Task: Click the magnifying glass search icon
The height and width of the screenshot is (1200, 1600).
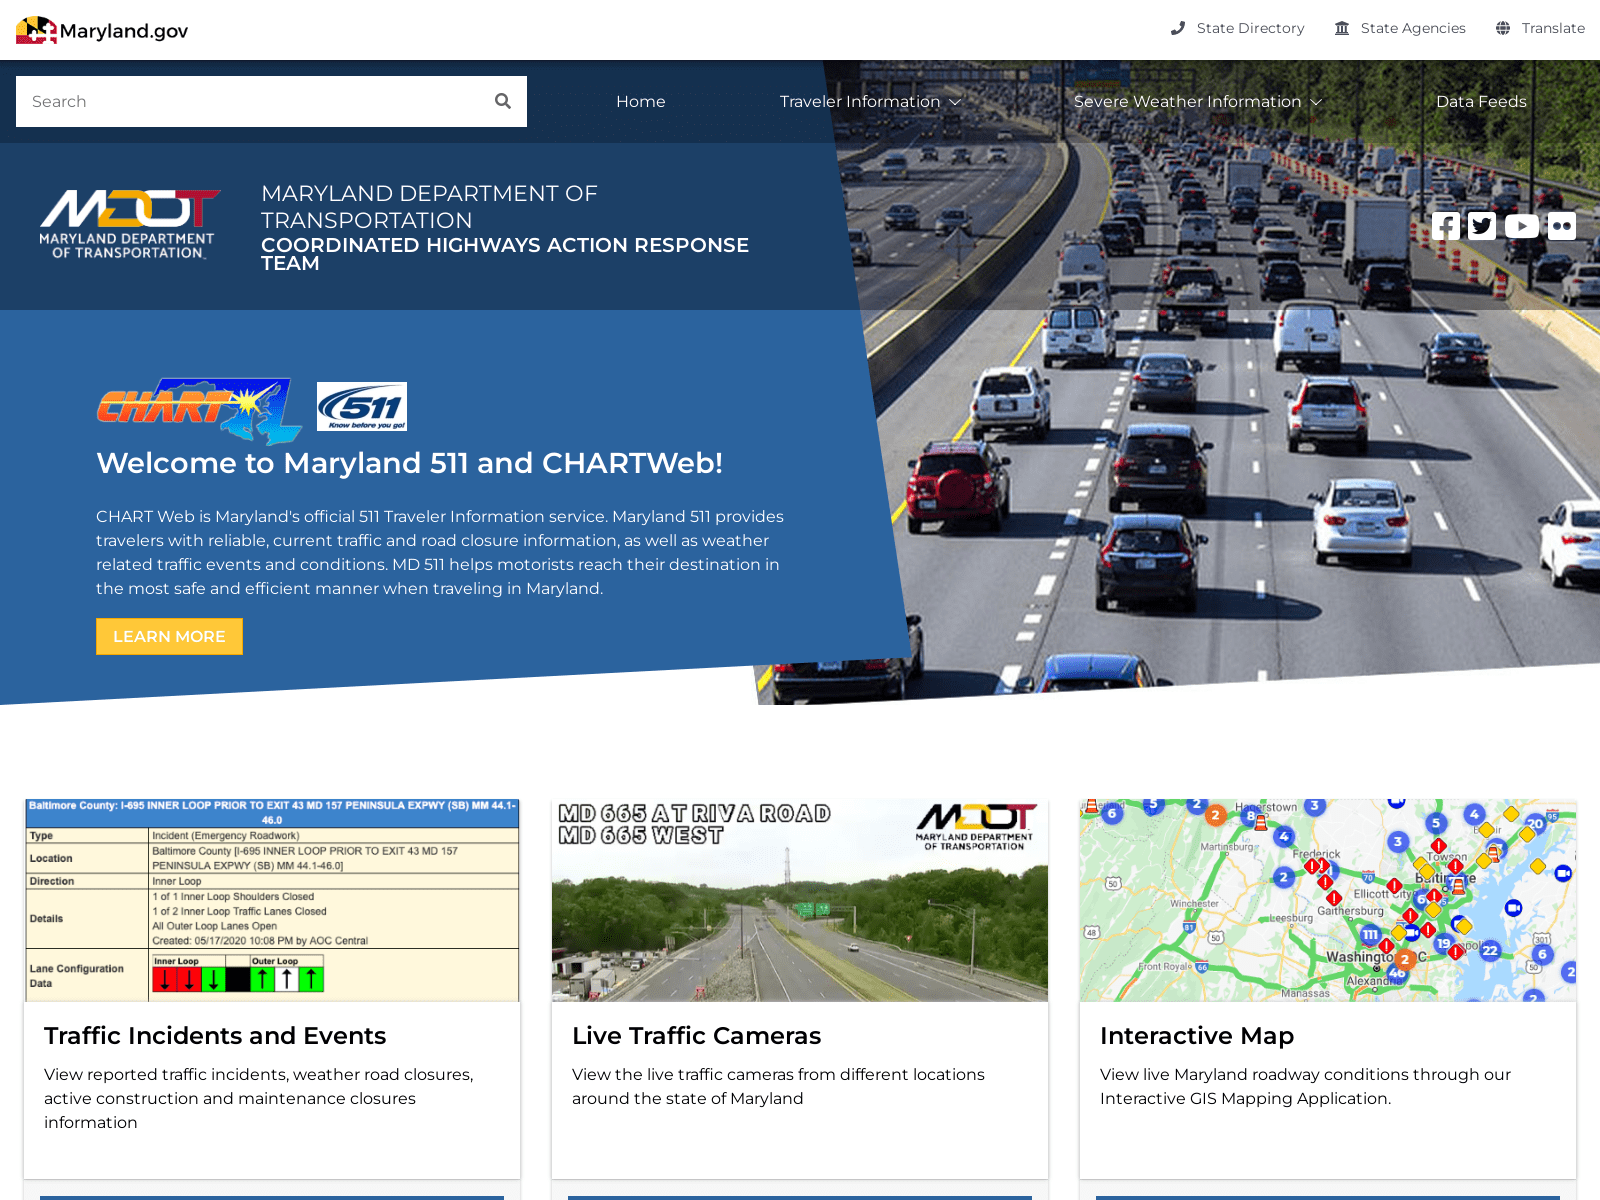Action: point(503,101)
